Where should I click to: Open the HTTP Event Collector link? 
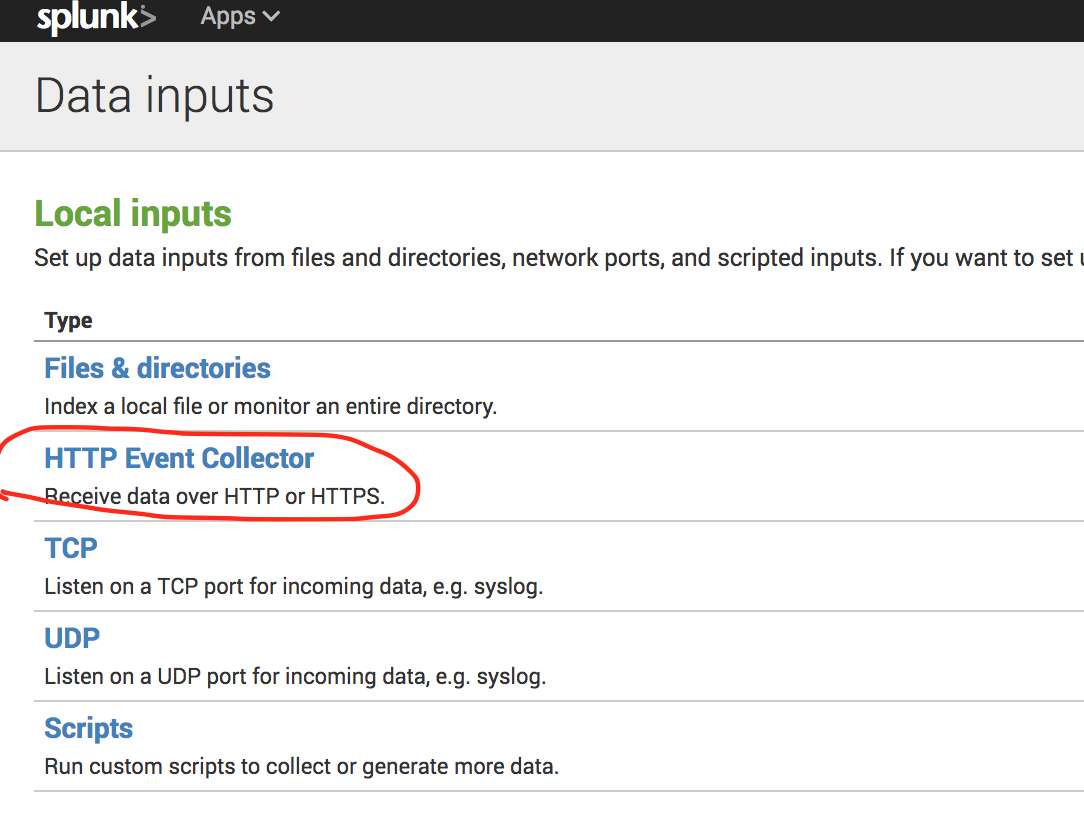(179, 458)
